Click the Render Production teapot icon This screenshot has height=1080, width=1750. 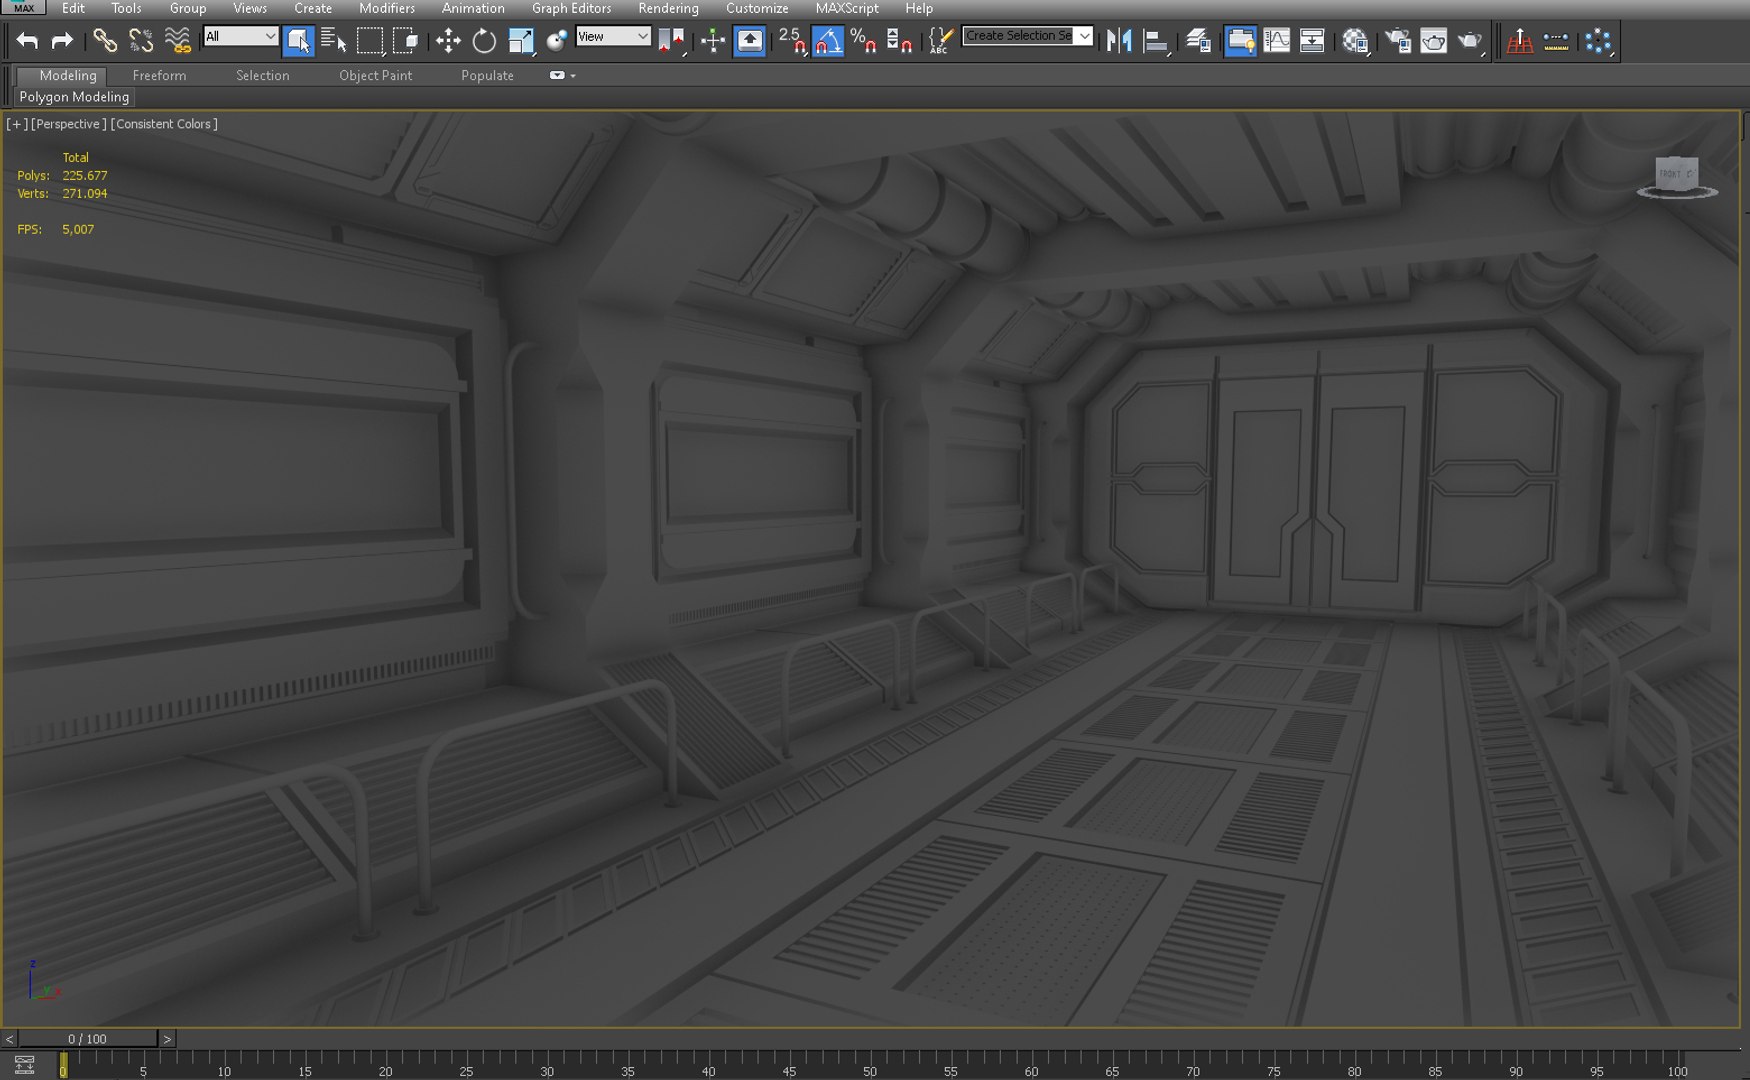(x=1470, y=41)
